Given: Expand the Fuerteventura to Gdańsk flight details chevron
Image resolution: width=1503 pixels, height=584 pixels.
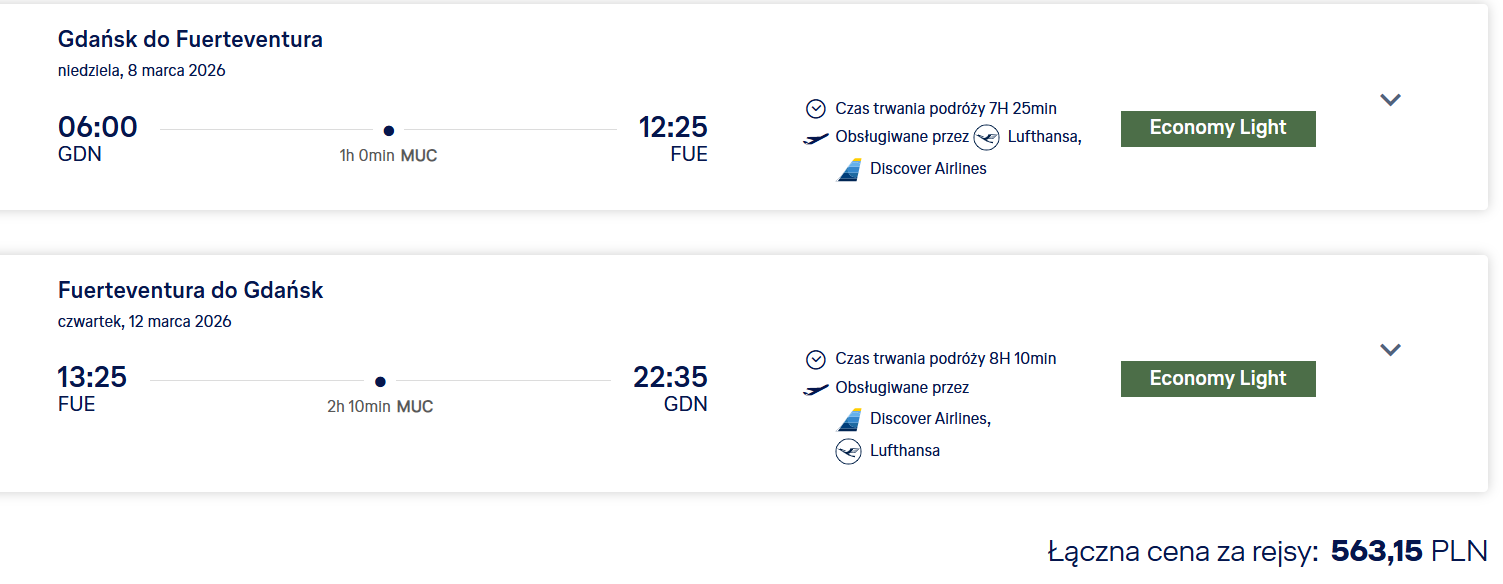Looking at the screenshot, I should (1390, 350).
